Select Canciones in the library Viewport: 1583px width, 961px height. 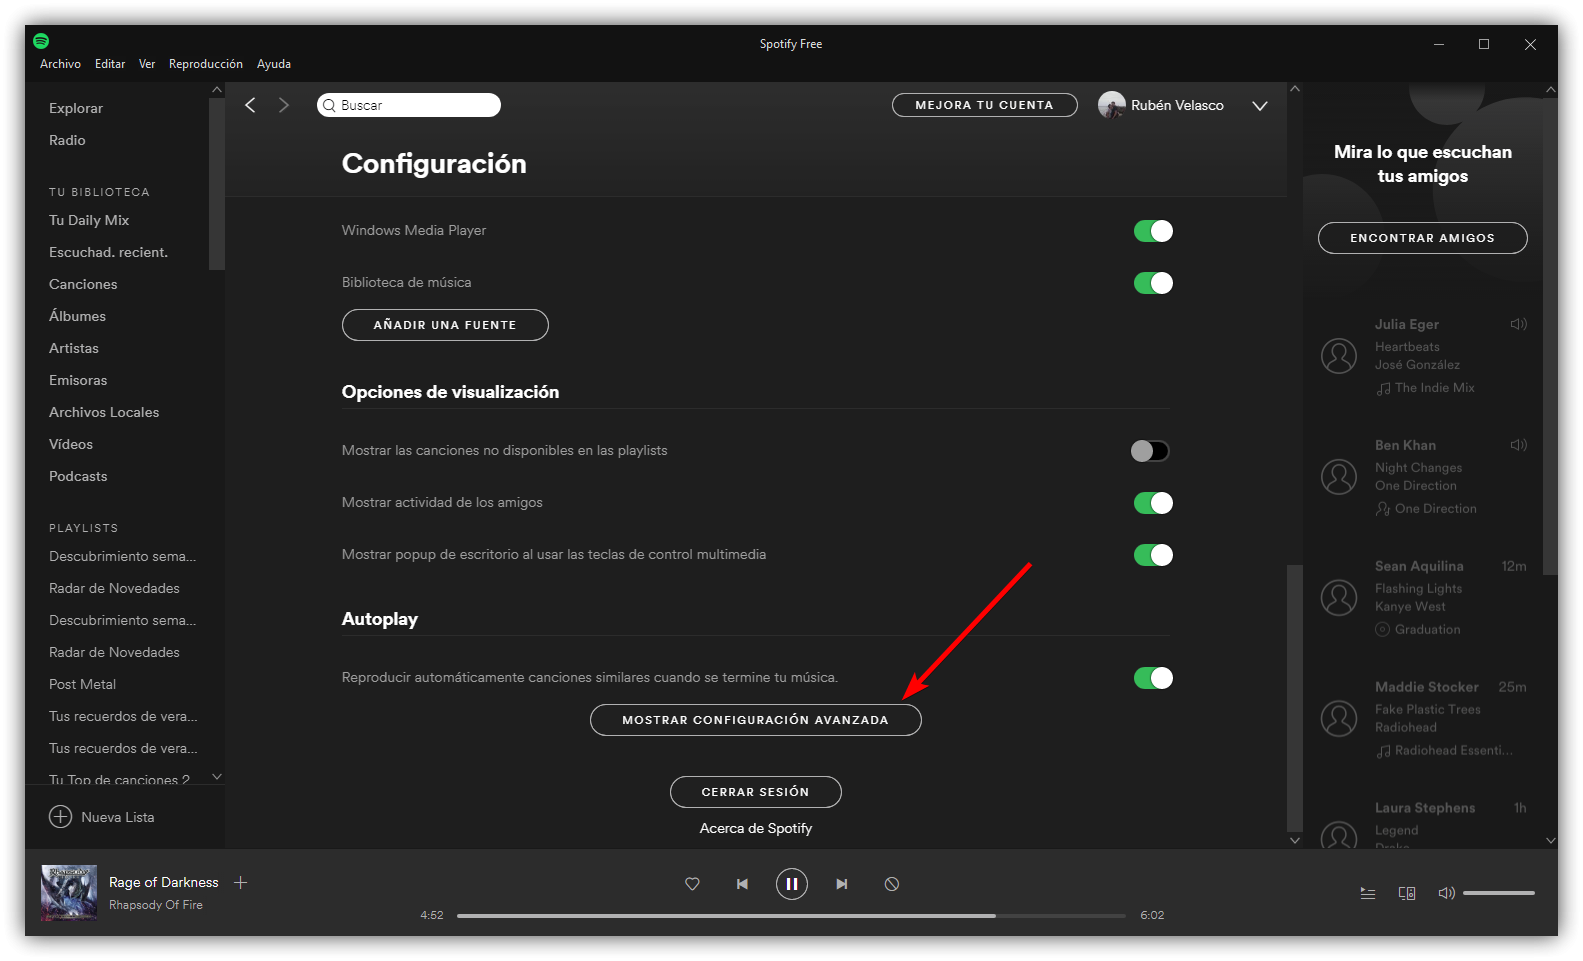click(83, 284)
